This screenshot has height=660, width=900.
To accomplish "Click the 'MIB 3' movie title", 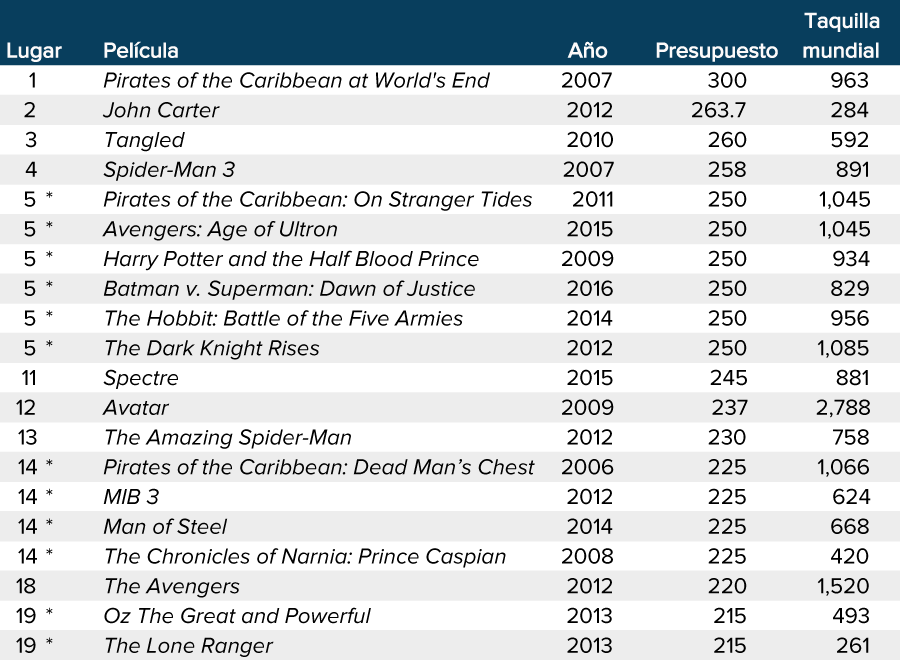I will pos(131,497).
